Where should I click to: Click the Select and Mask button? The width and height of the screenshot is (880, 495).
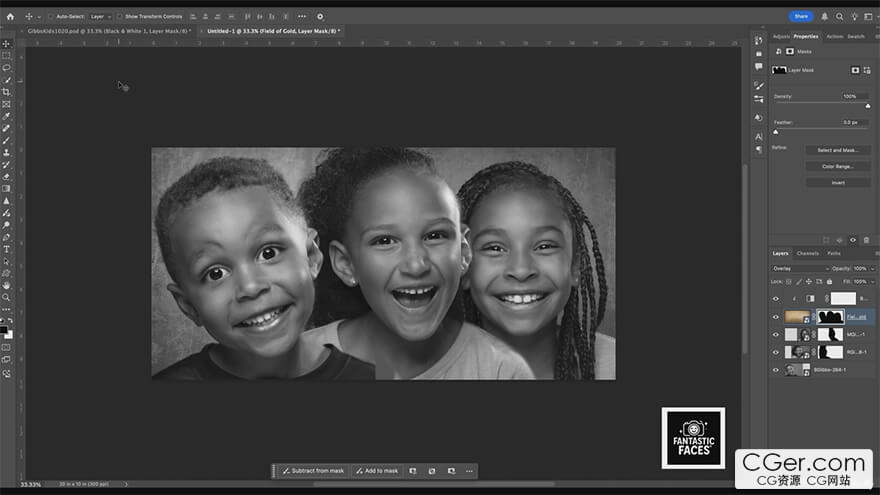[x=837, y=150]
